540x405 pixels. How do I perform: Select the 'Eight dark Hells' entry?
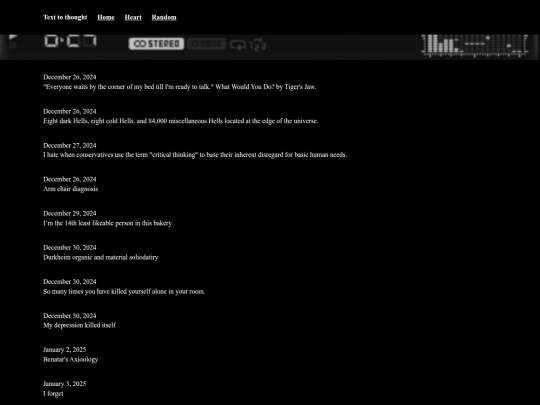coord(180,121)
